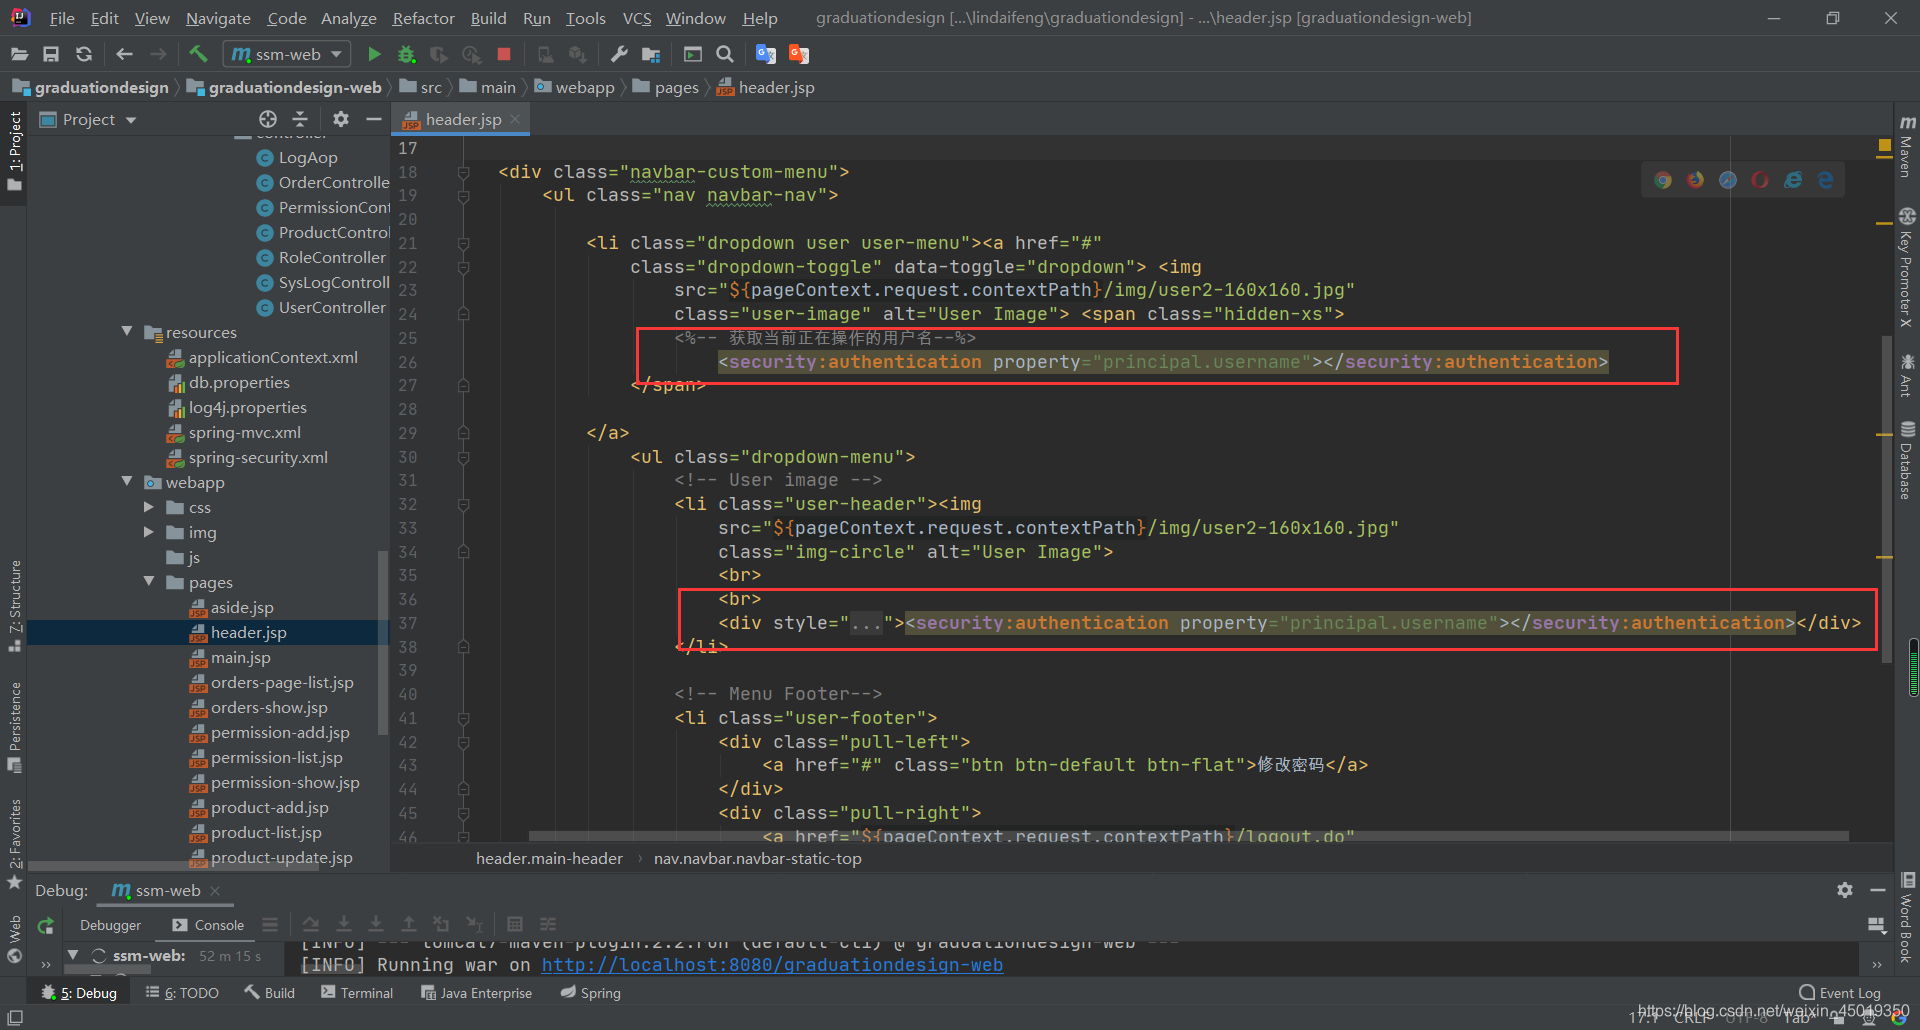Switch to the Debugger tab
Viewport: 1920px width, 1030px height.
[110, 925]
